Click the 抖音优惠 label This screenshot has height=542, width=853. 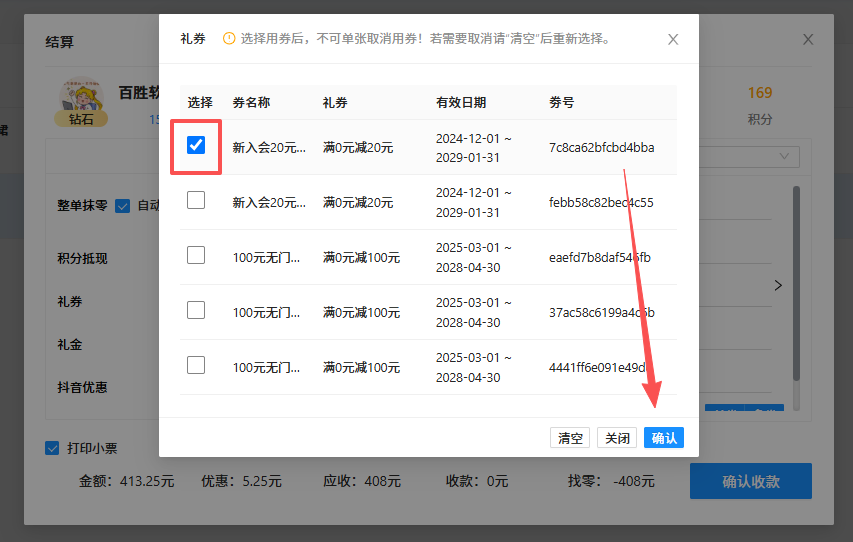pos(83,387)
